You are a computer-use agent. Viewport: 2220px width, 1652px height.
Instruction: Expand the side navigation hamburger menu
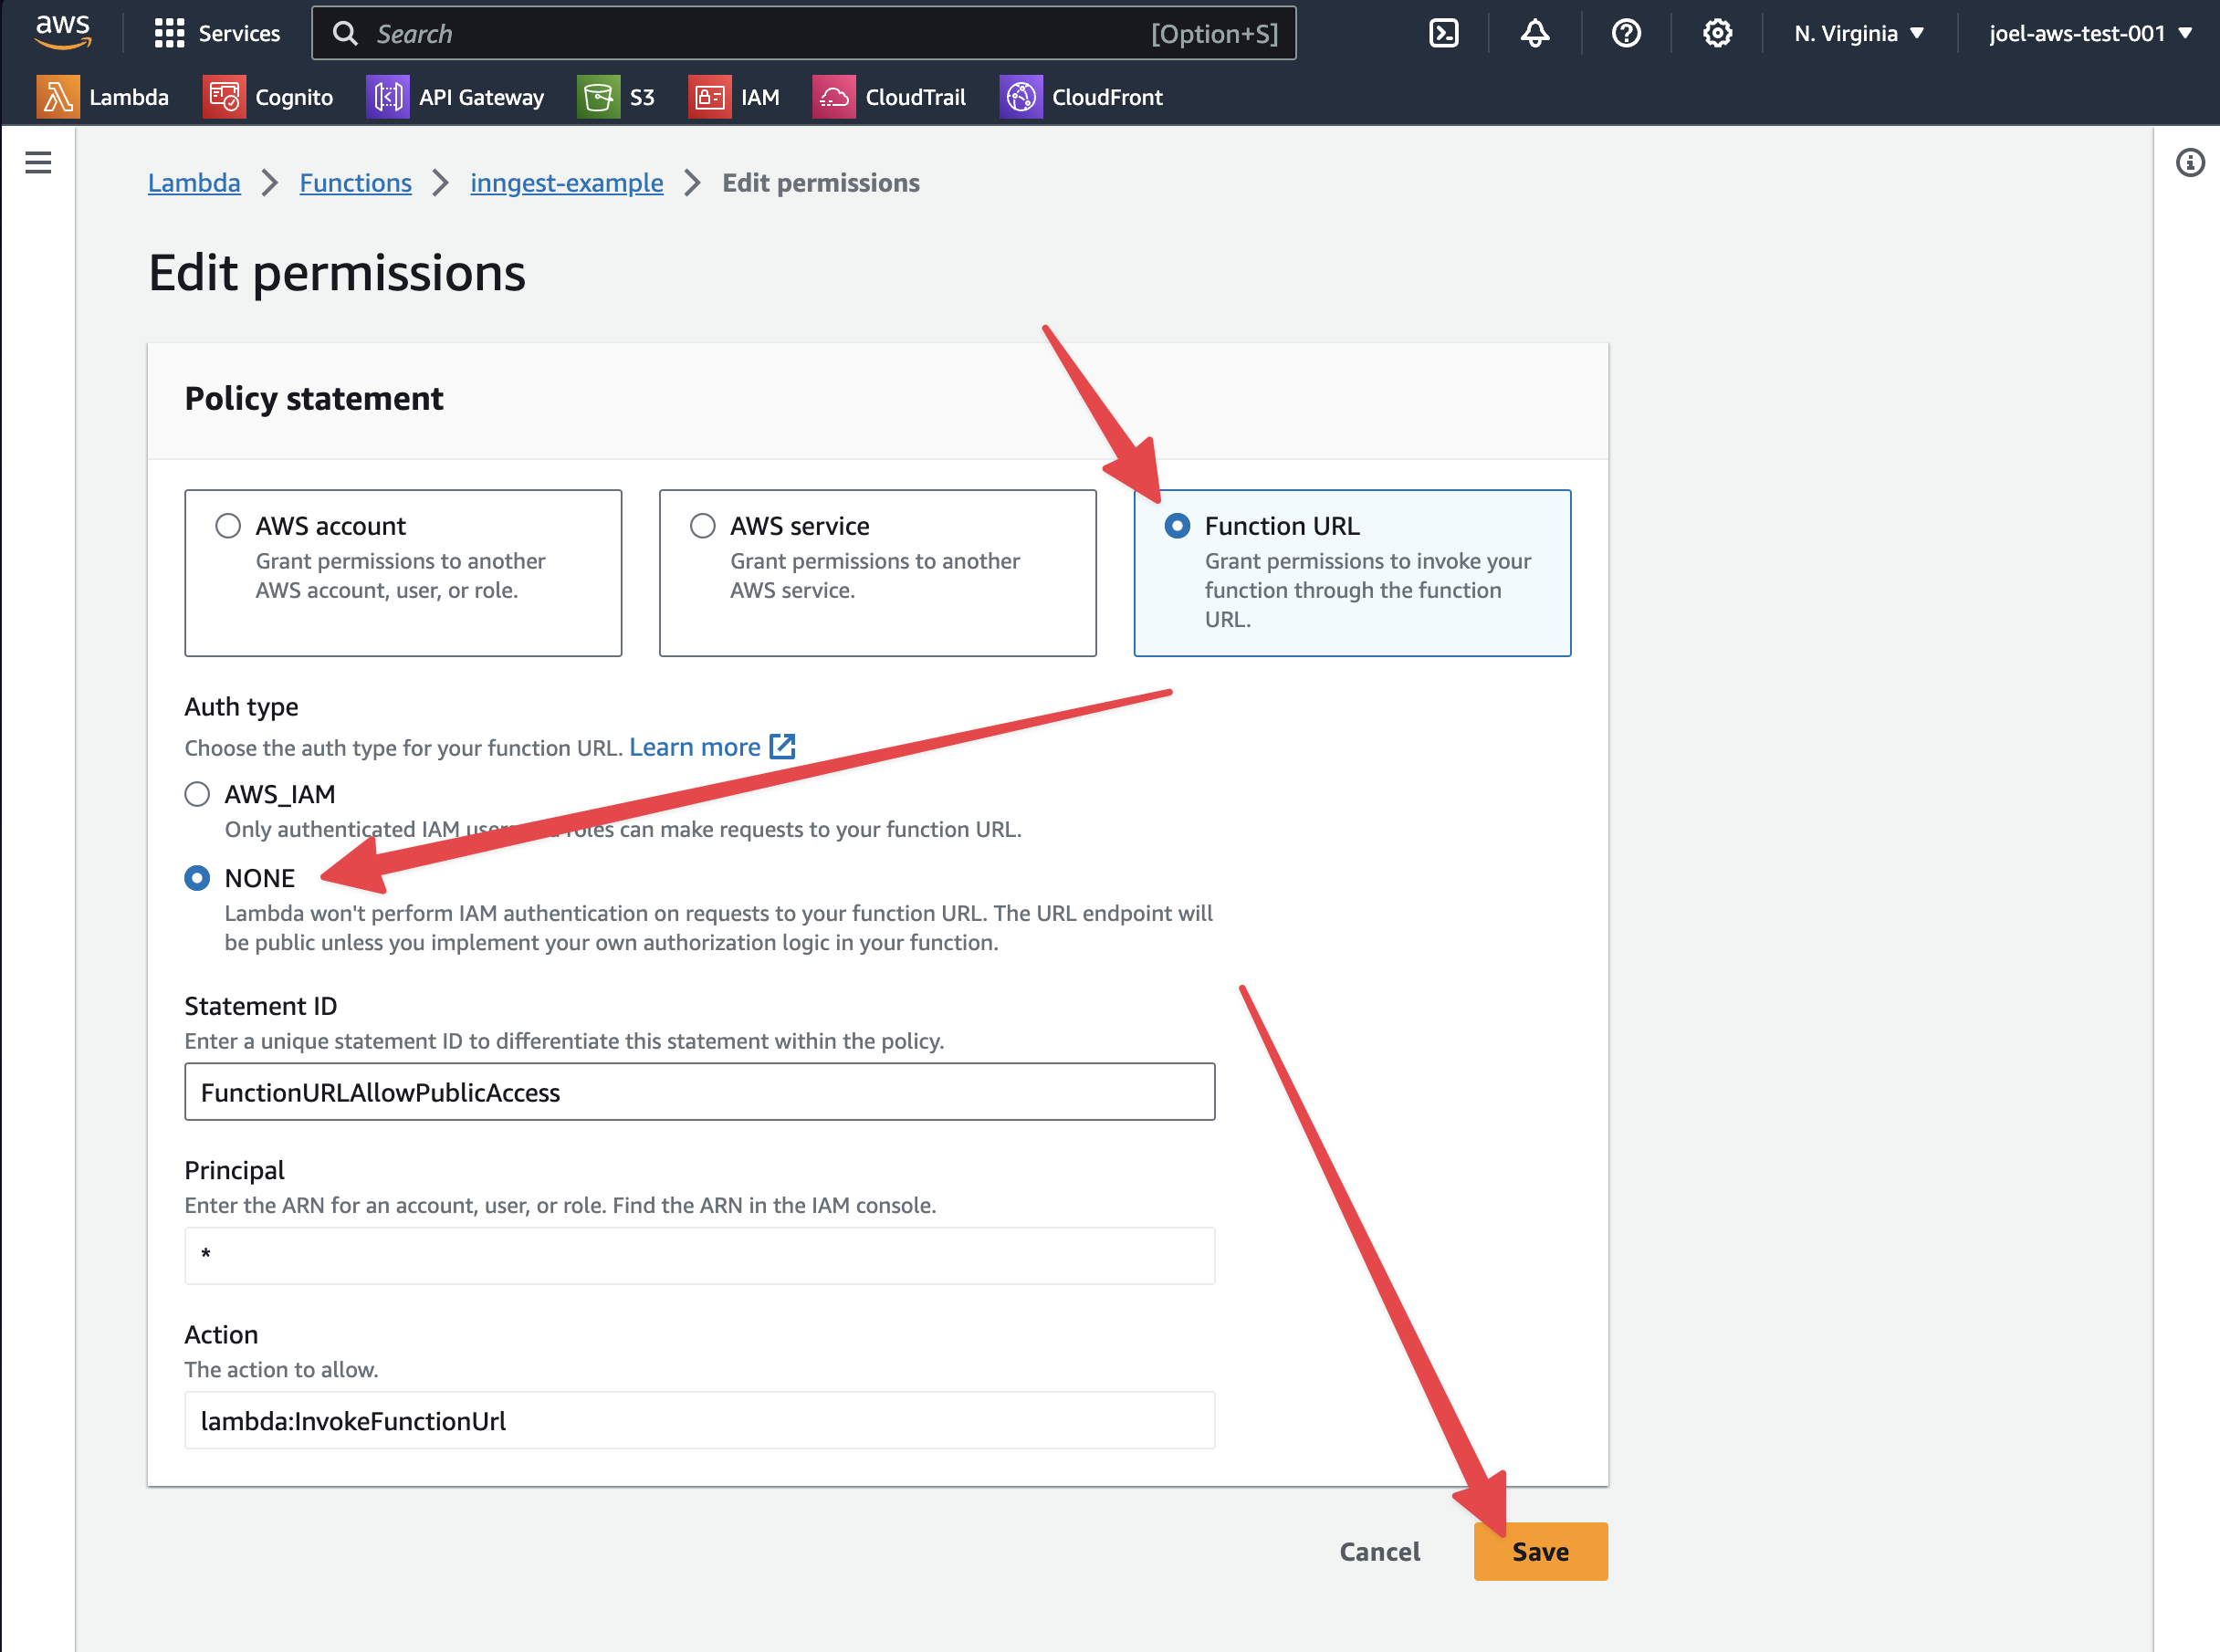(x=38, y=163)
